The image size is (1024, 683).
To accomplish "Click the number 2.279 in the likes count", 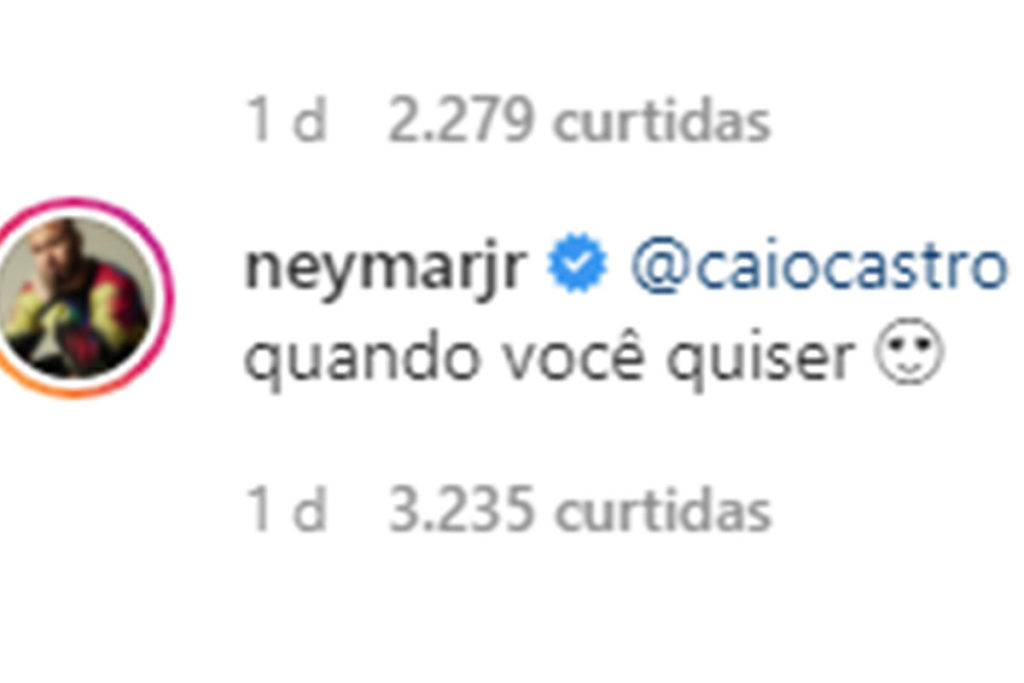I will (x=461, y=120).
